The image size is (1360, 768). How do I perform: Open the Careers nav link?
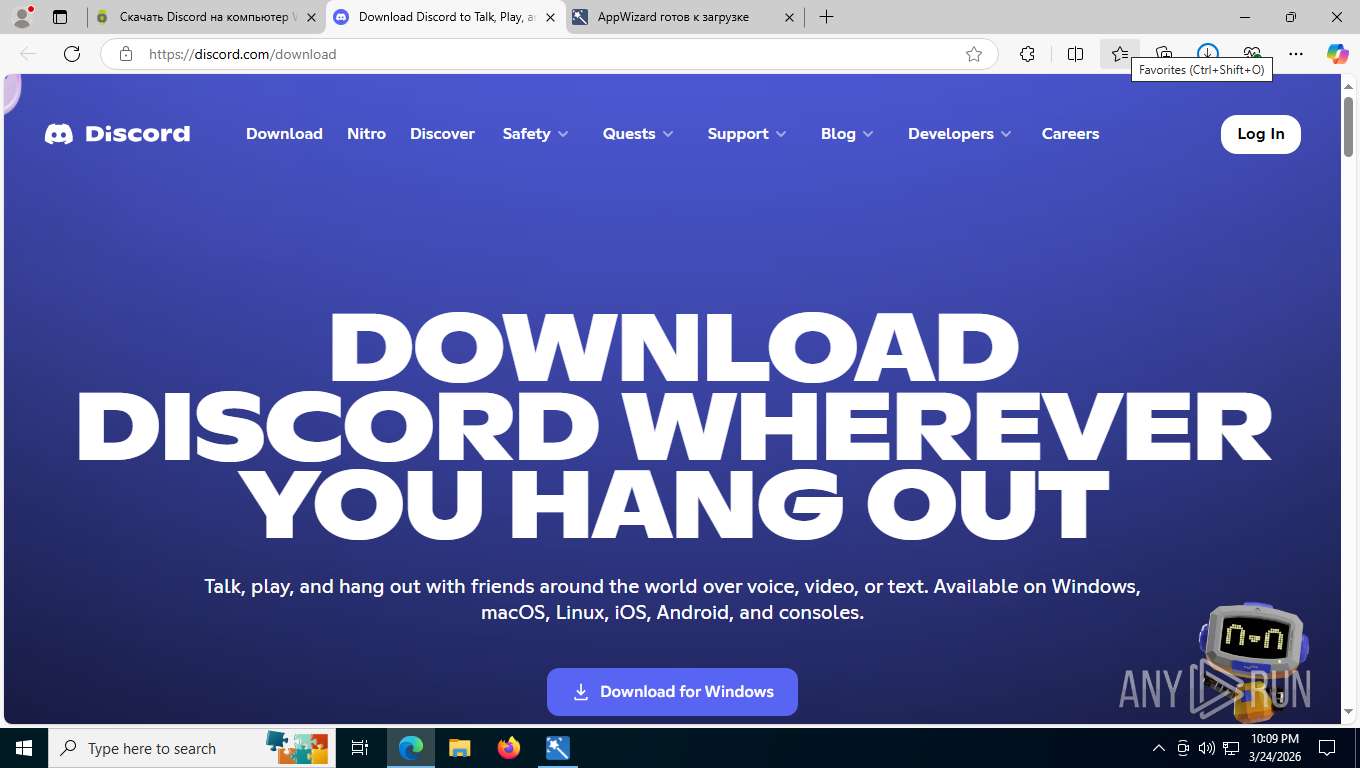click(x=1070, y=134)
